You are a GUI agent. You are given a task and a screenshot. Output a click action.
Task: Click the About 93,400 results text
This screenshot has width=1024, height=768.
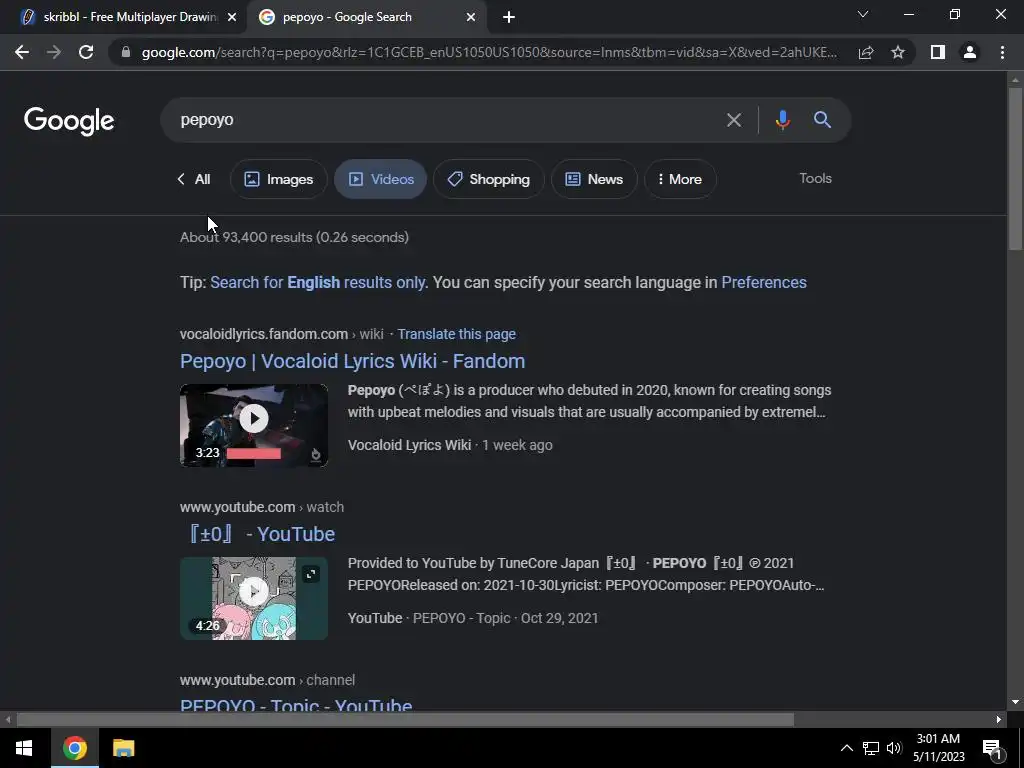pyautogui.click(x=295, y=237)
